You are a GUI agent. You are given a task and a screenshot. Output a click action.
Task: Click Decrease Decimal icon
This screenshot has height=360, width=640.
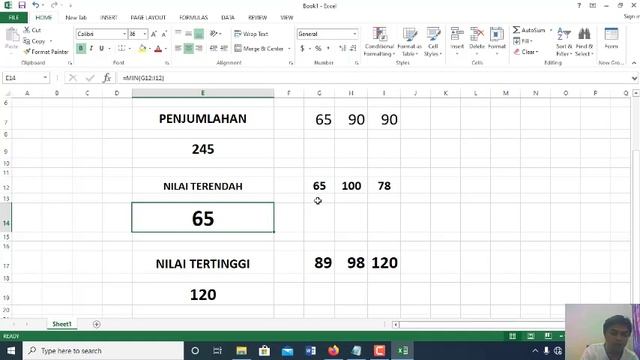click(x=353, y=49)
